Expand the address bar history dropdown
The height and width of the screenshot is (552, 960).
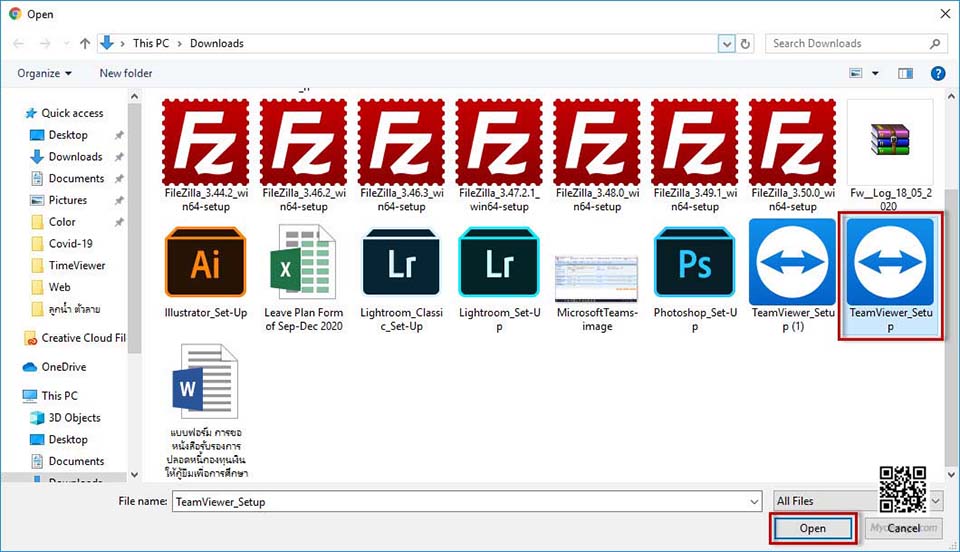727,44
